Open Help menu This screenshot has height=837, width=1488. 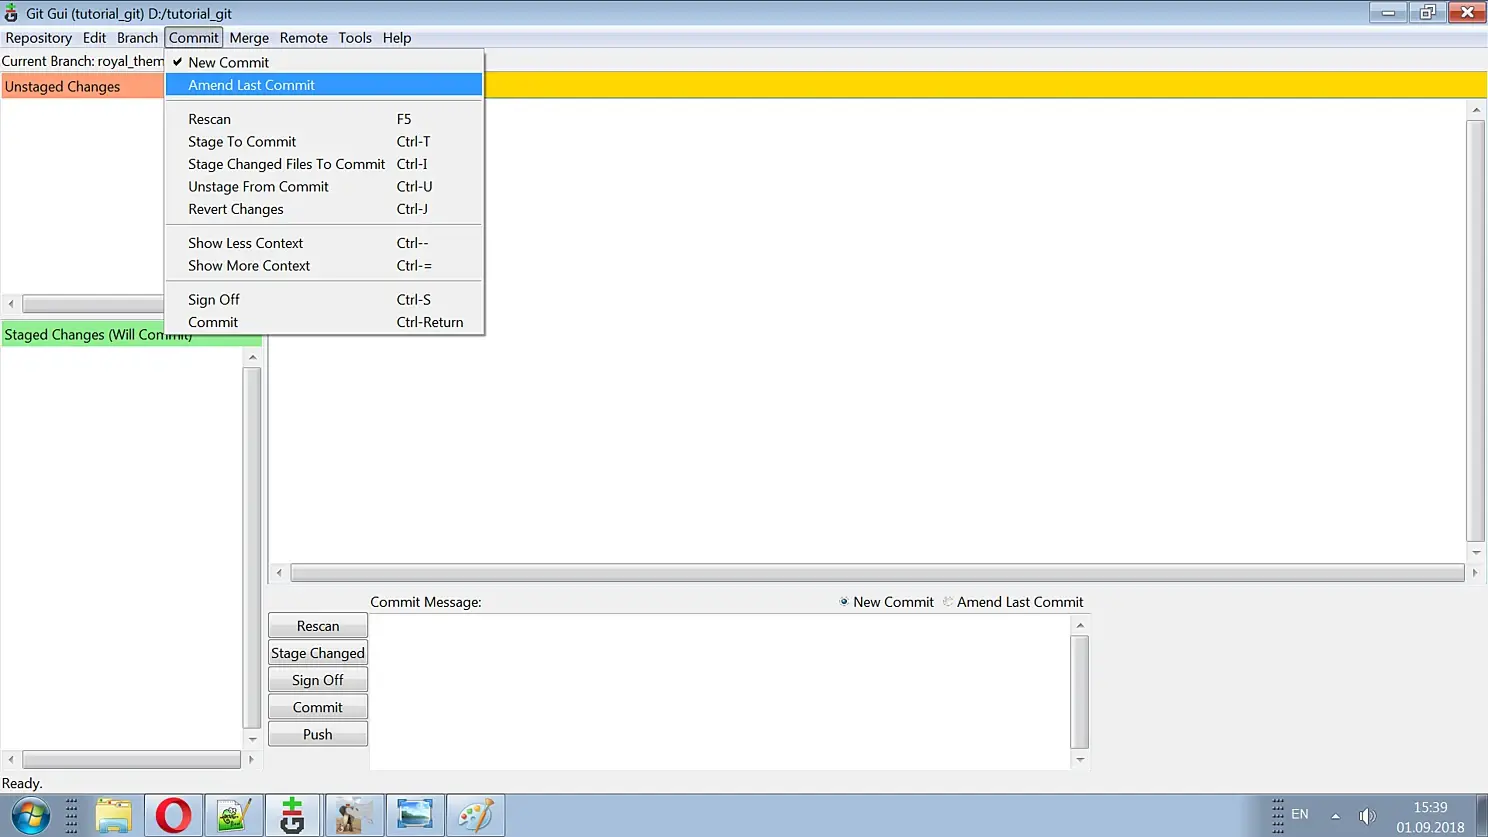(x=397, y=38)
